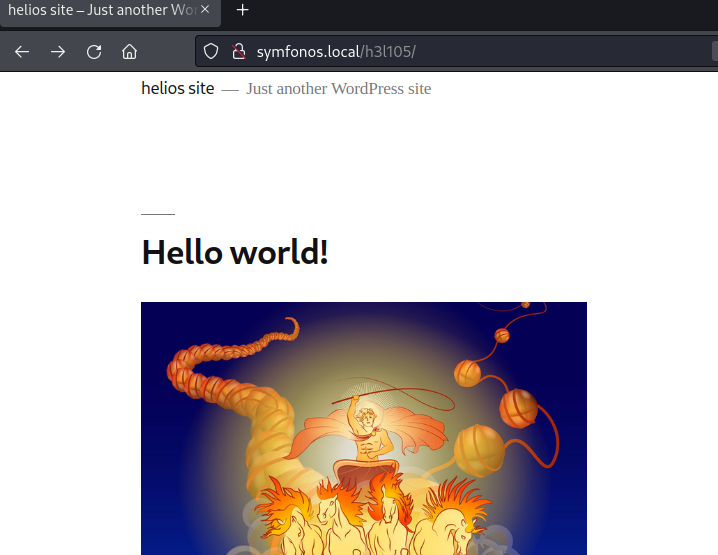718x555 pixels.
Task: Close the helios site tab
Action: 205,11
